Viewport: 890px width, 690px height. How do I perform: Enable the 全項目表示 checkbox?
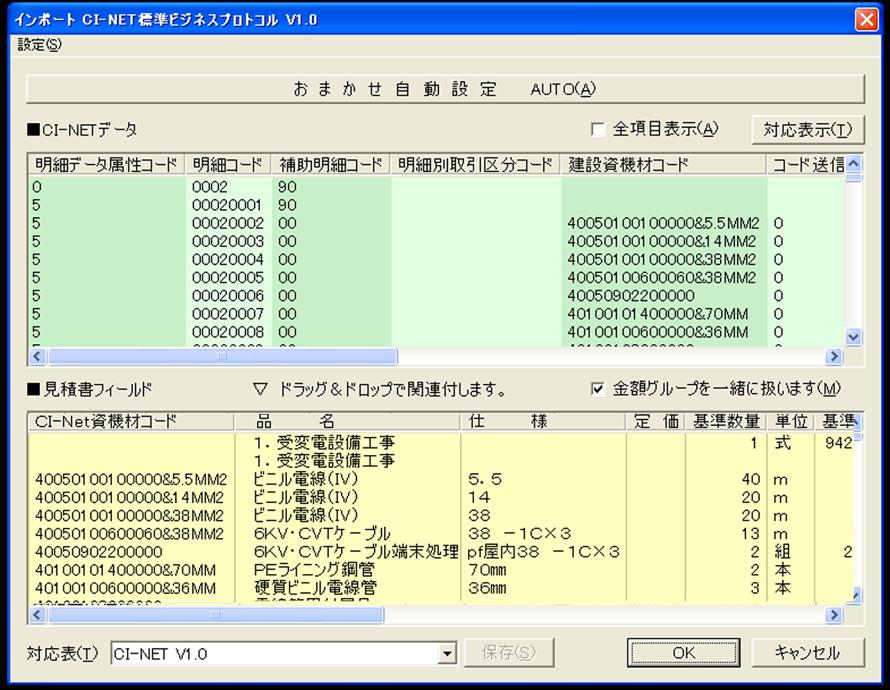click(598, 129)
